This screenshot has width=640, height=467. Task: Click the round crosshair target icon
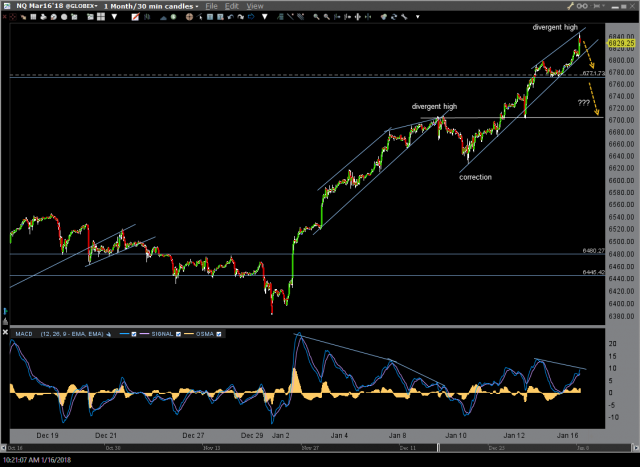(189, 17)
